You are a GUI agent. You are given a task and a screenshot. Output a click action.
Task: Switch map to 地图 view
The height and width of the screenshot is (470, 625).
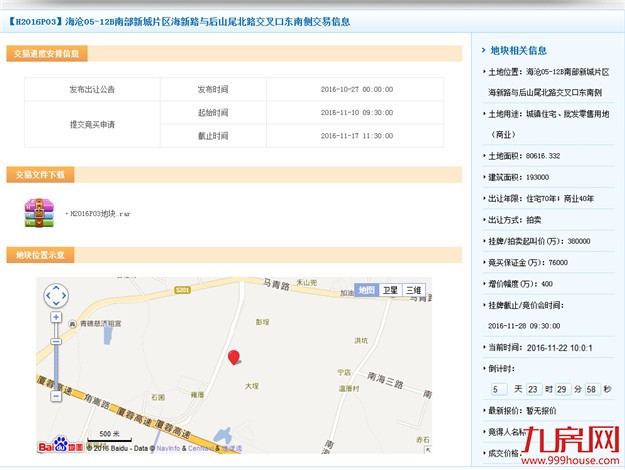366,290
